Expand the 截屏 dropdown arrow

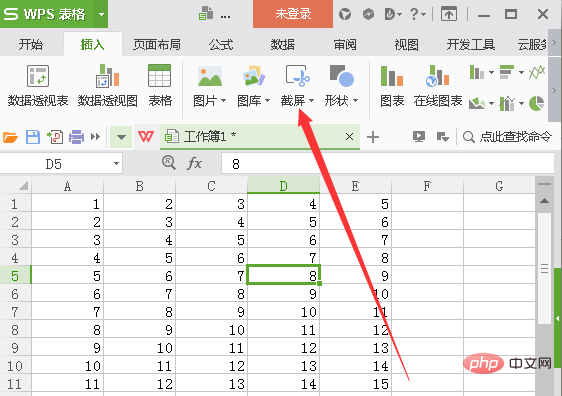(x=311, y=101)
